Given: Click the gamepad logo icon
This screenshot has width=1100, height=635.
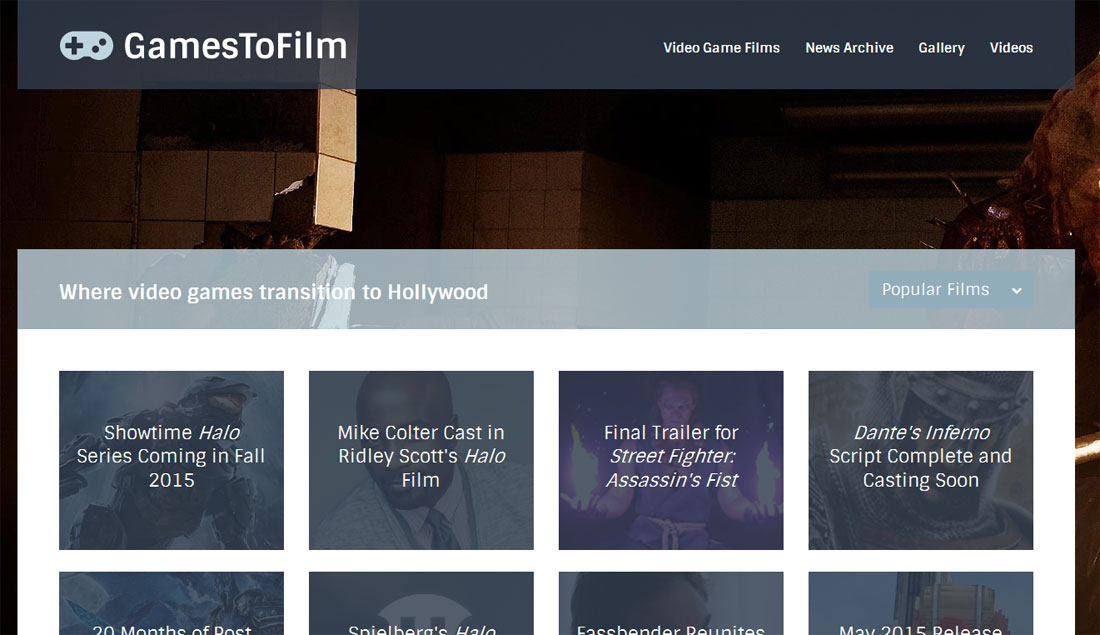Looking at the screenshot, I should pos(86,46).
